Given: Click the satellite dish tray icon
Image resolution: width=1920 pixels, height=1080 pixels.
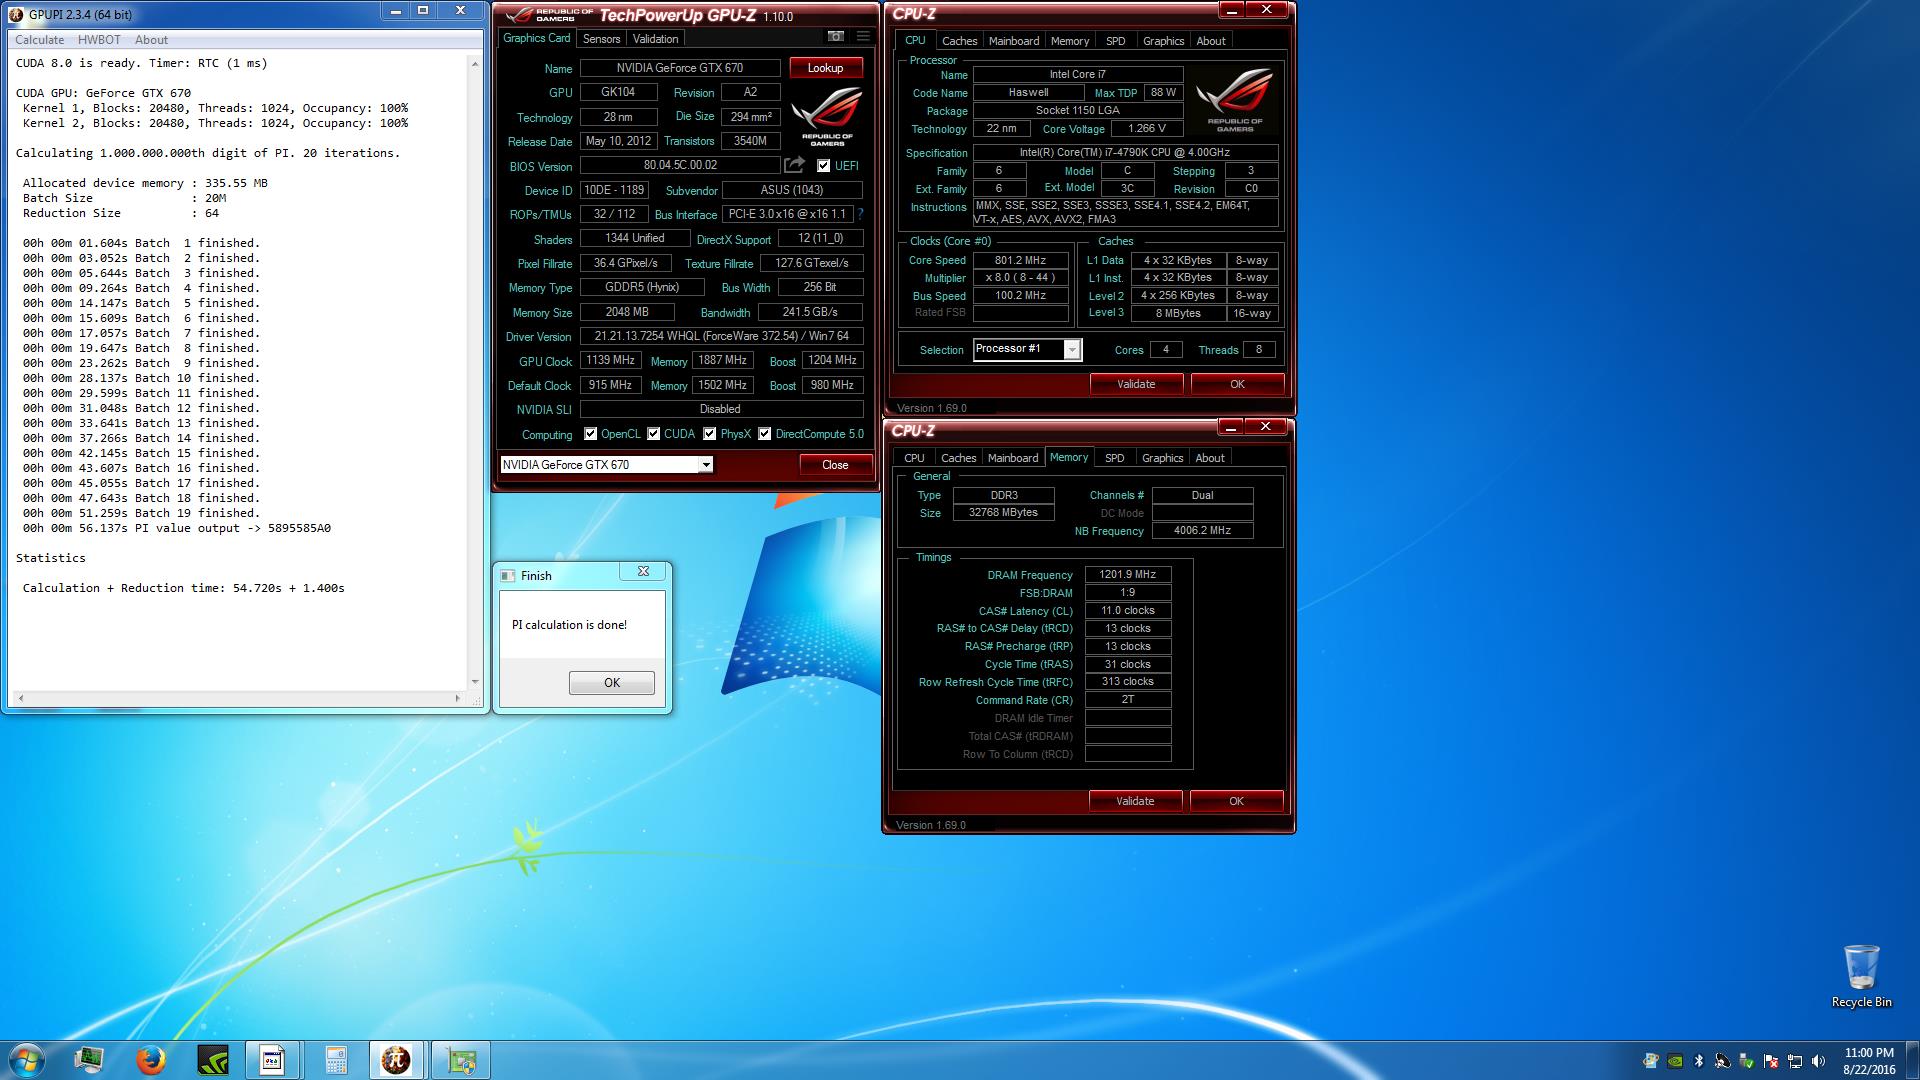Looking at the screenshot, I should [x=1723, y=1061].
